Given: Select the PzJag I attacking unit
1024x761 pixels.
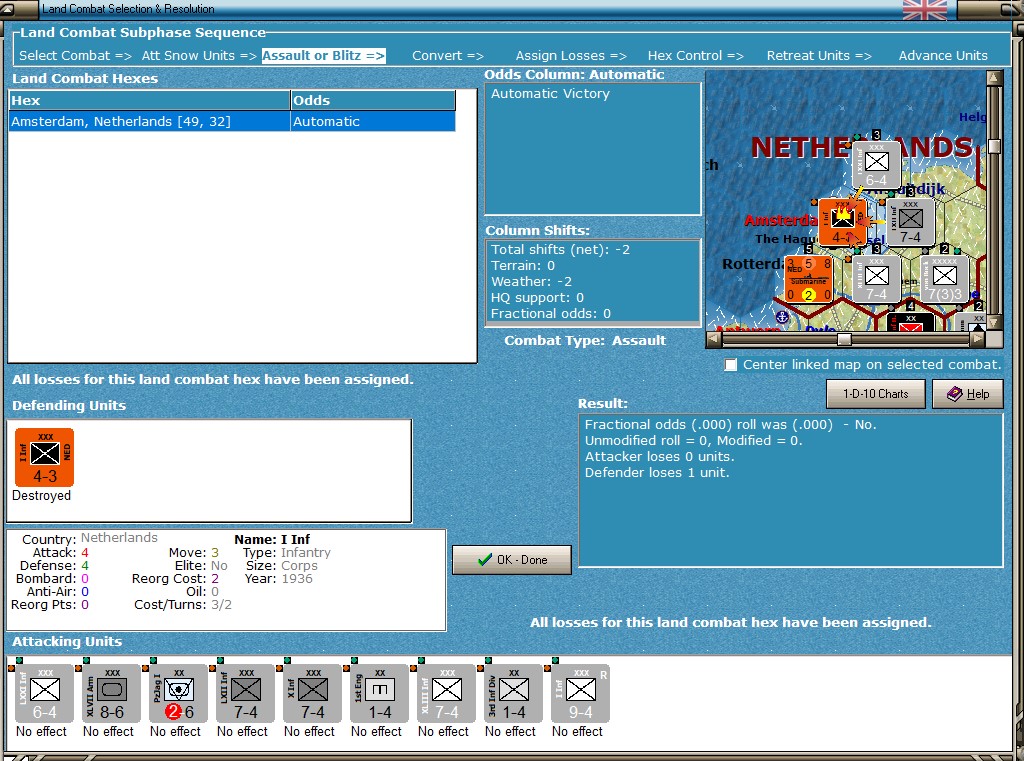Looking at the screenshot, I should (x=178, y=694).
